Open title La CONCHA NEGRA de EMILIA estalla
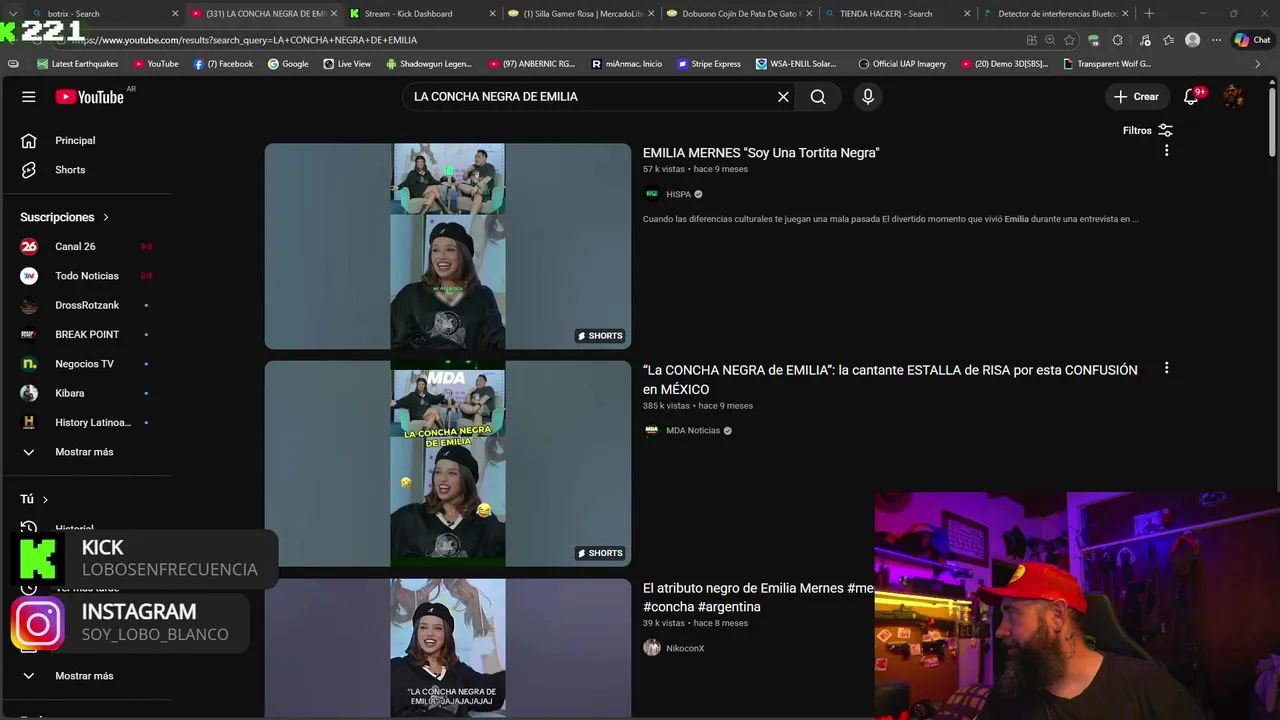This screenshot has width=1280, height=720. tap(890, 380)
